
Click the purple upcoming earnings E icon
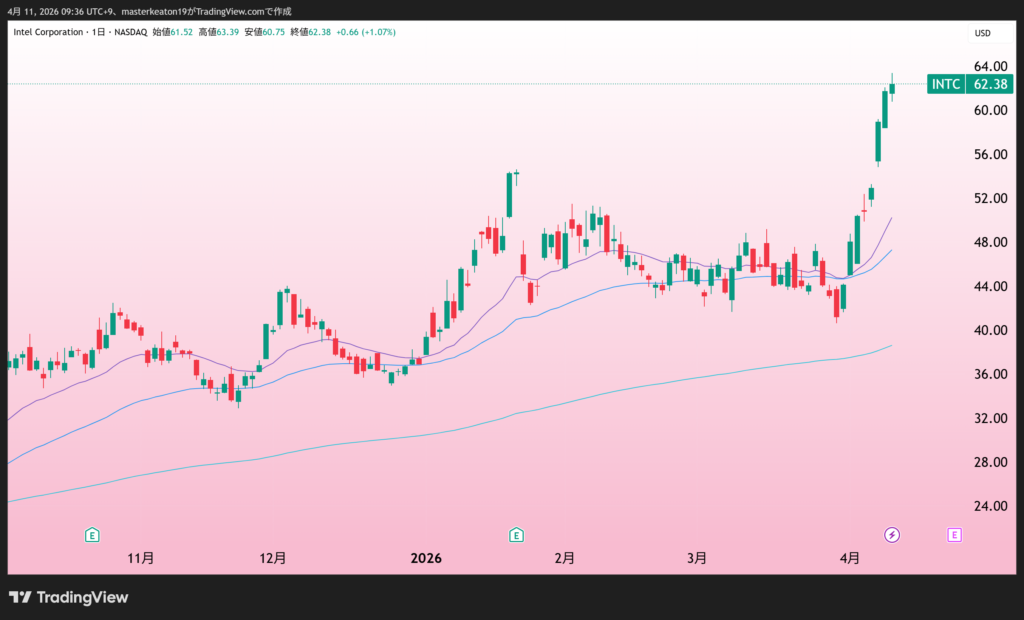tap(955, 535)
